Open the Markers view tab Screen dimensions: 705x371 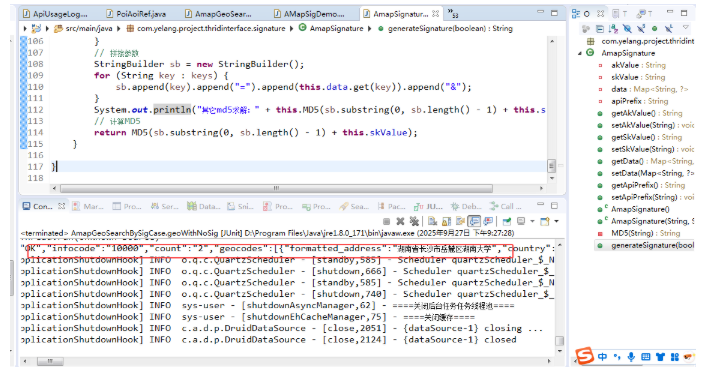pyautogui.click(x=88, y=206)
